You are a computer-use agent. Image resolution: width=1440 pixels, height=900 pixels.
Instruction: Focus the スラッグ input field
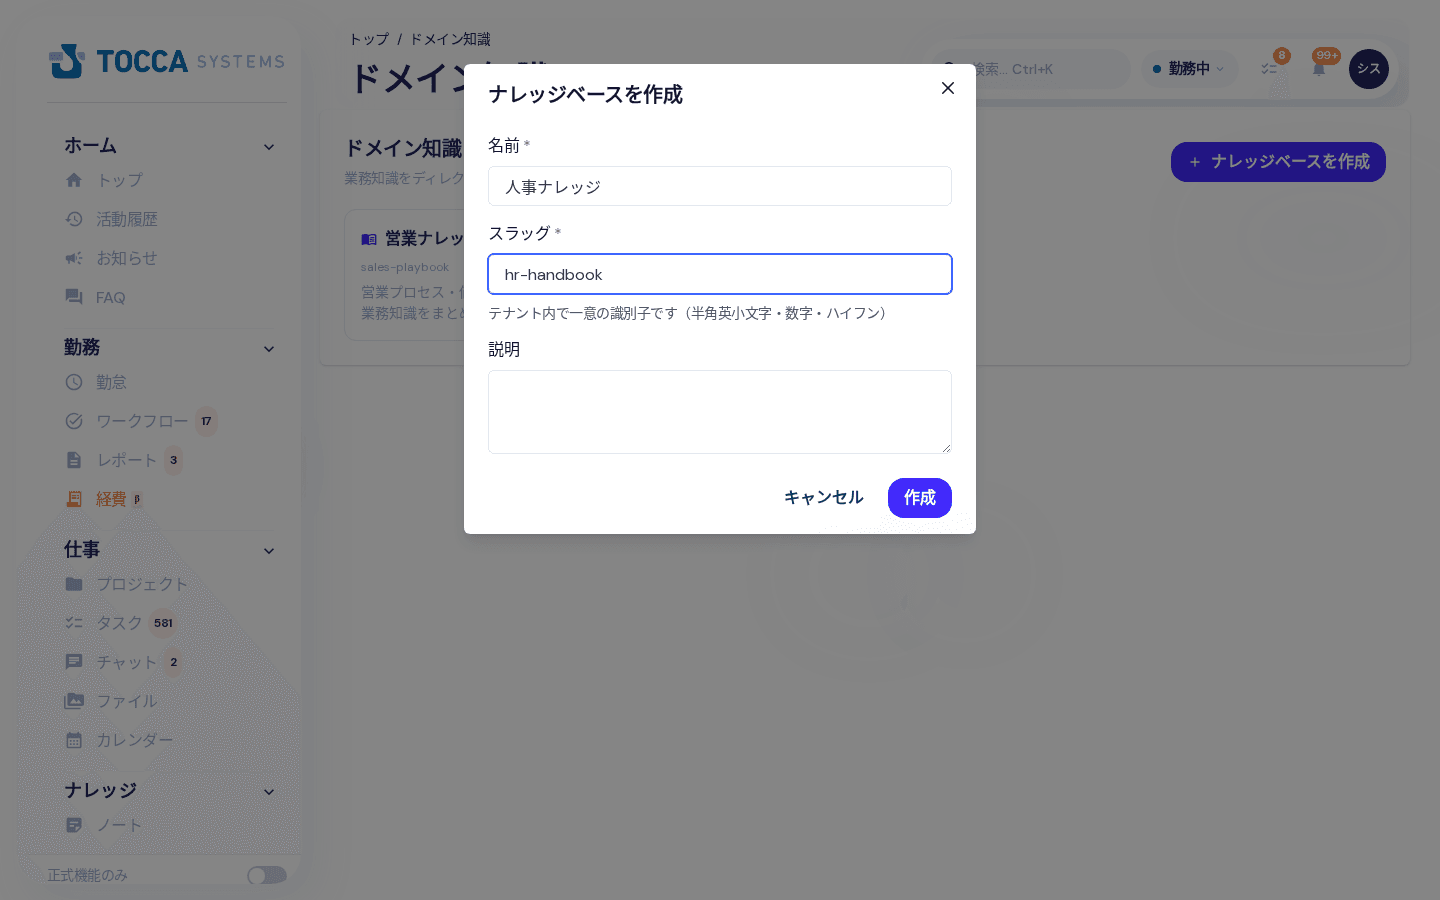coord(720,274)
